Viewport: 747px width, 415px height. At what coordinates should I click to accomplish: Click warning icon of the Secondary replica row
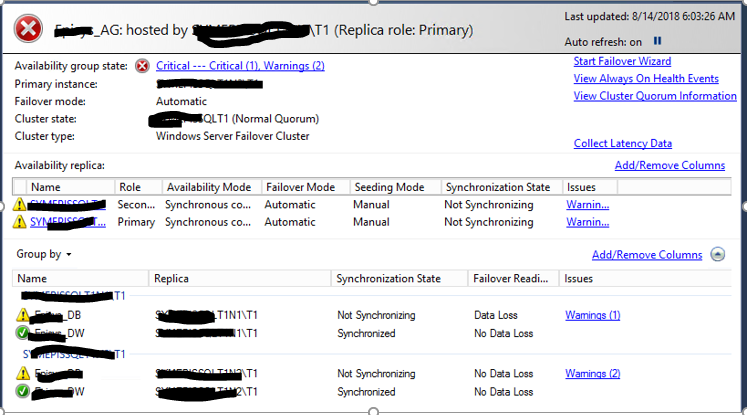(x=20, y=205)
